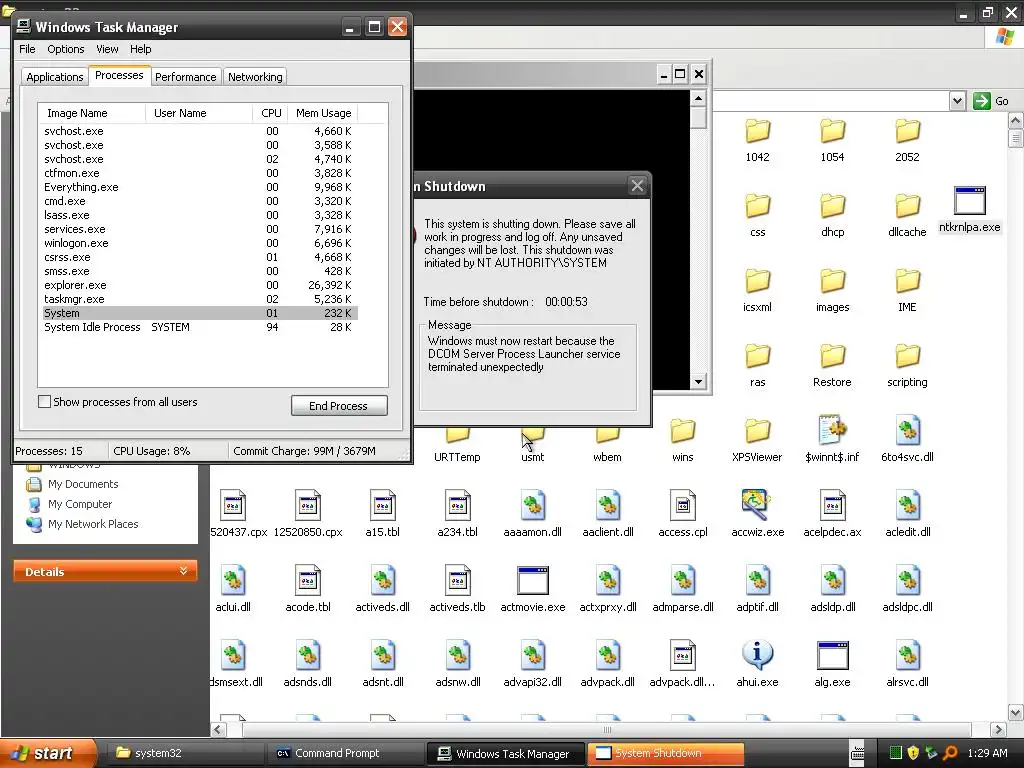Sort processes by Image Name column
1024x768 pixels.
pos(91,113)
